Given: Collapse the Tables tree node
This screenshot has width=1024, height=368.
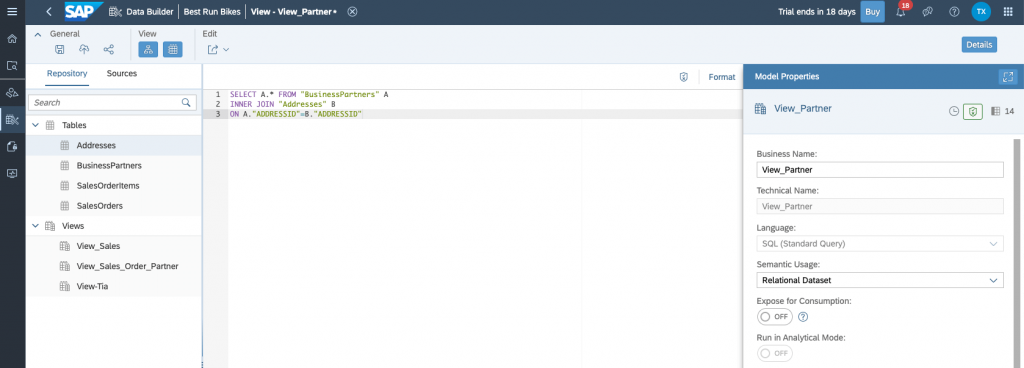Looking at the screenshot, I should point(35,125).
